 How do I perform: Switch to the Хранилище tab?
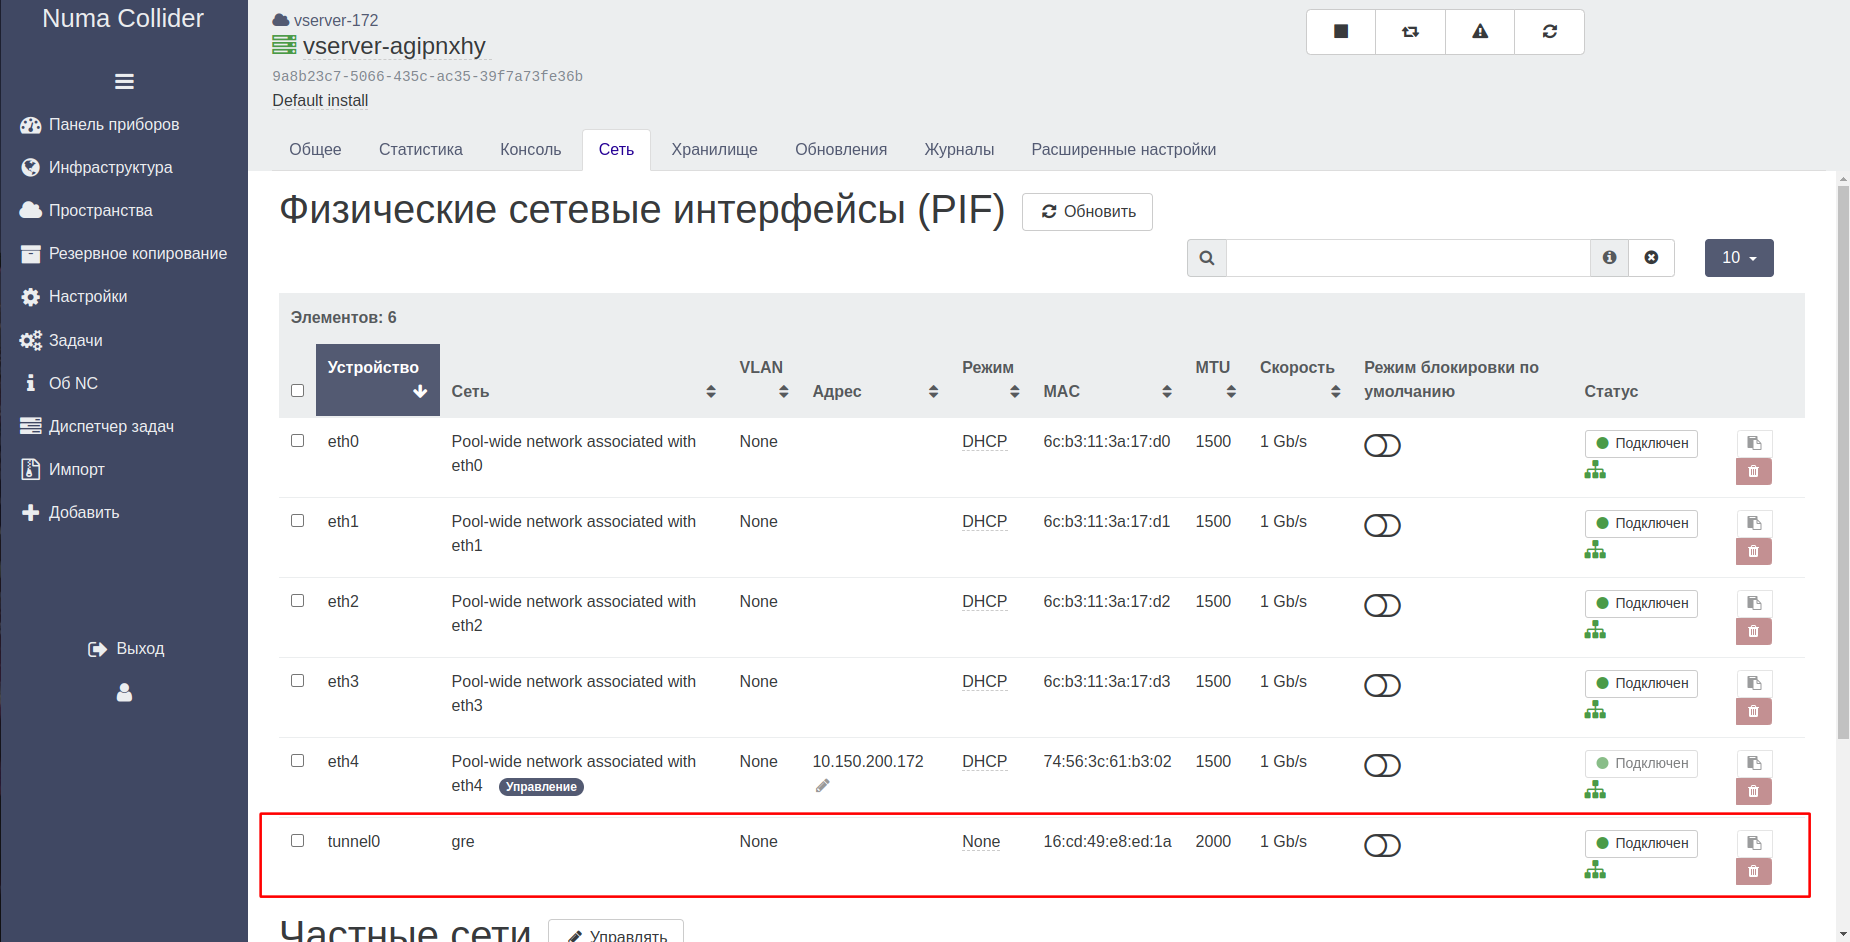[714, 150]
